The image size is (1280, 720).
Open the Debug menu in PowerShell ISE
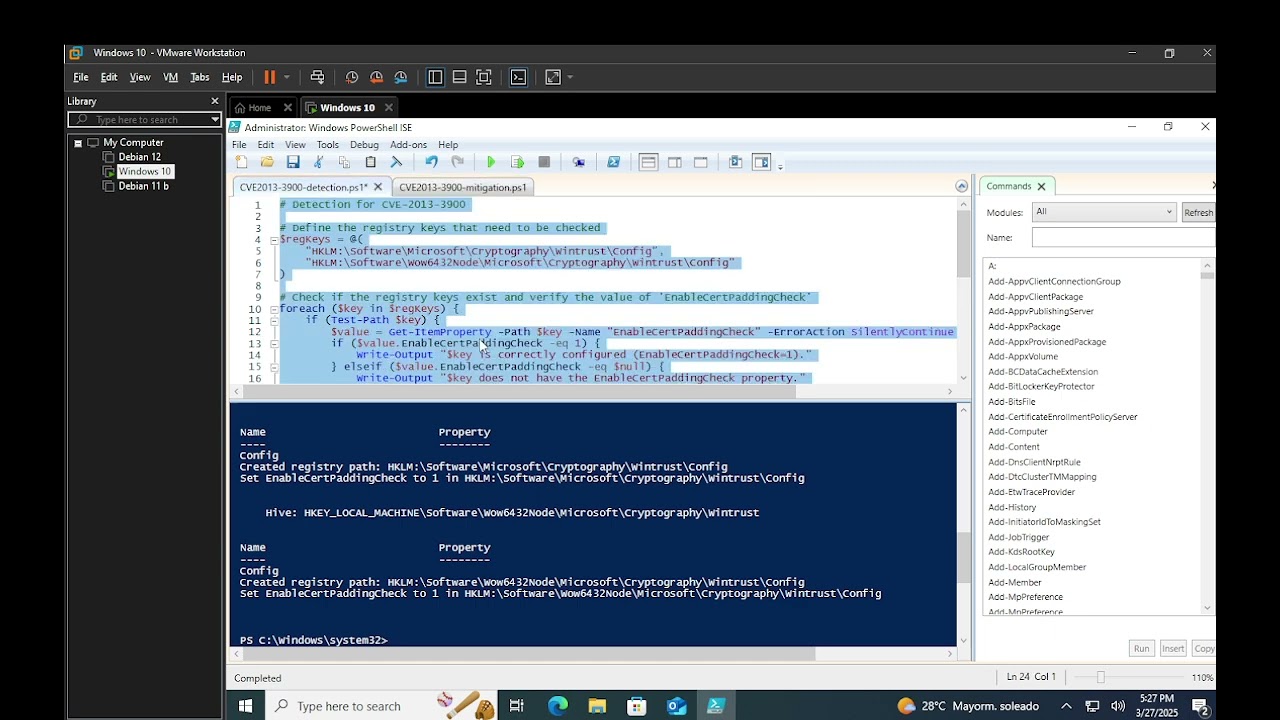[x=364, y=145]
